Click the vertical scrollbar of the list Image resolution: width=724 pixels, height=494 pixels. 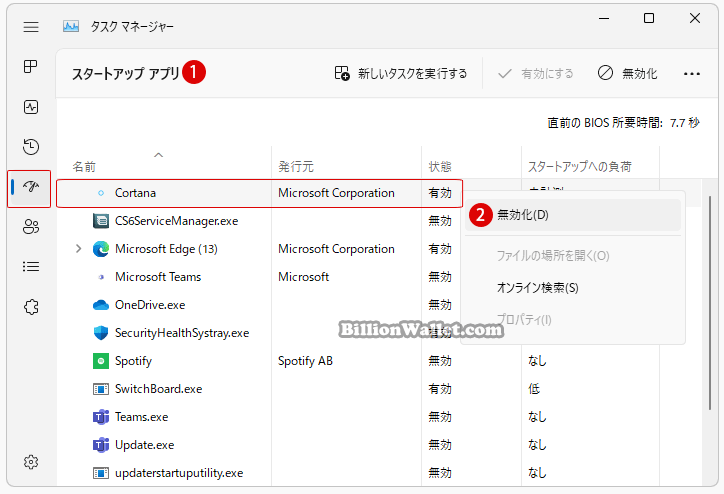click(710, 302)
